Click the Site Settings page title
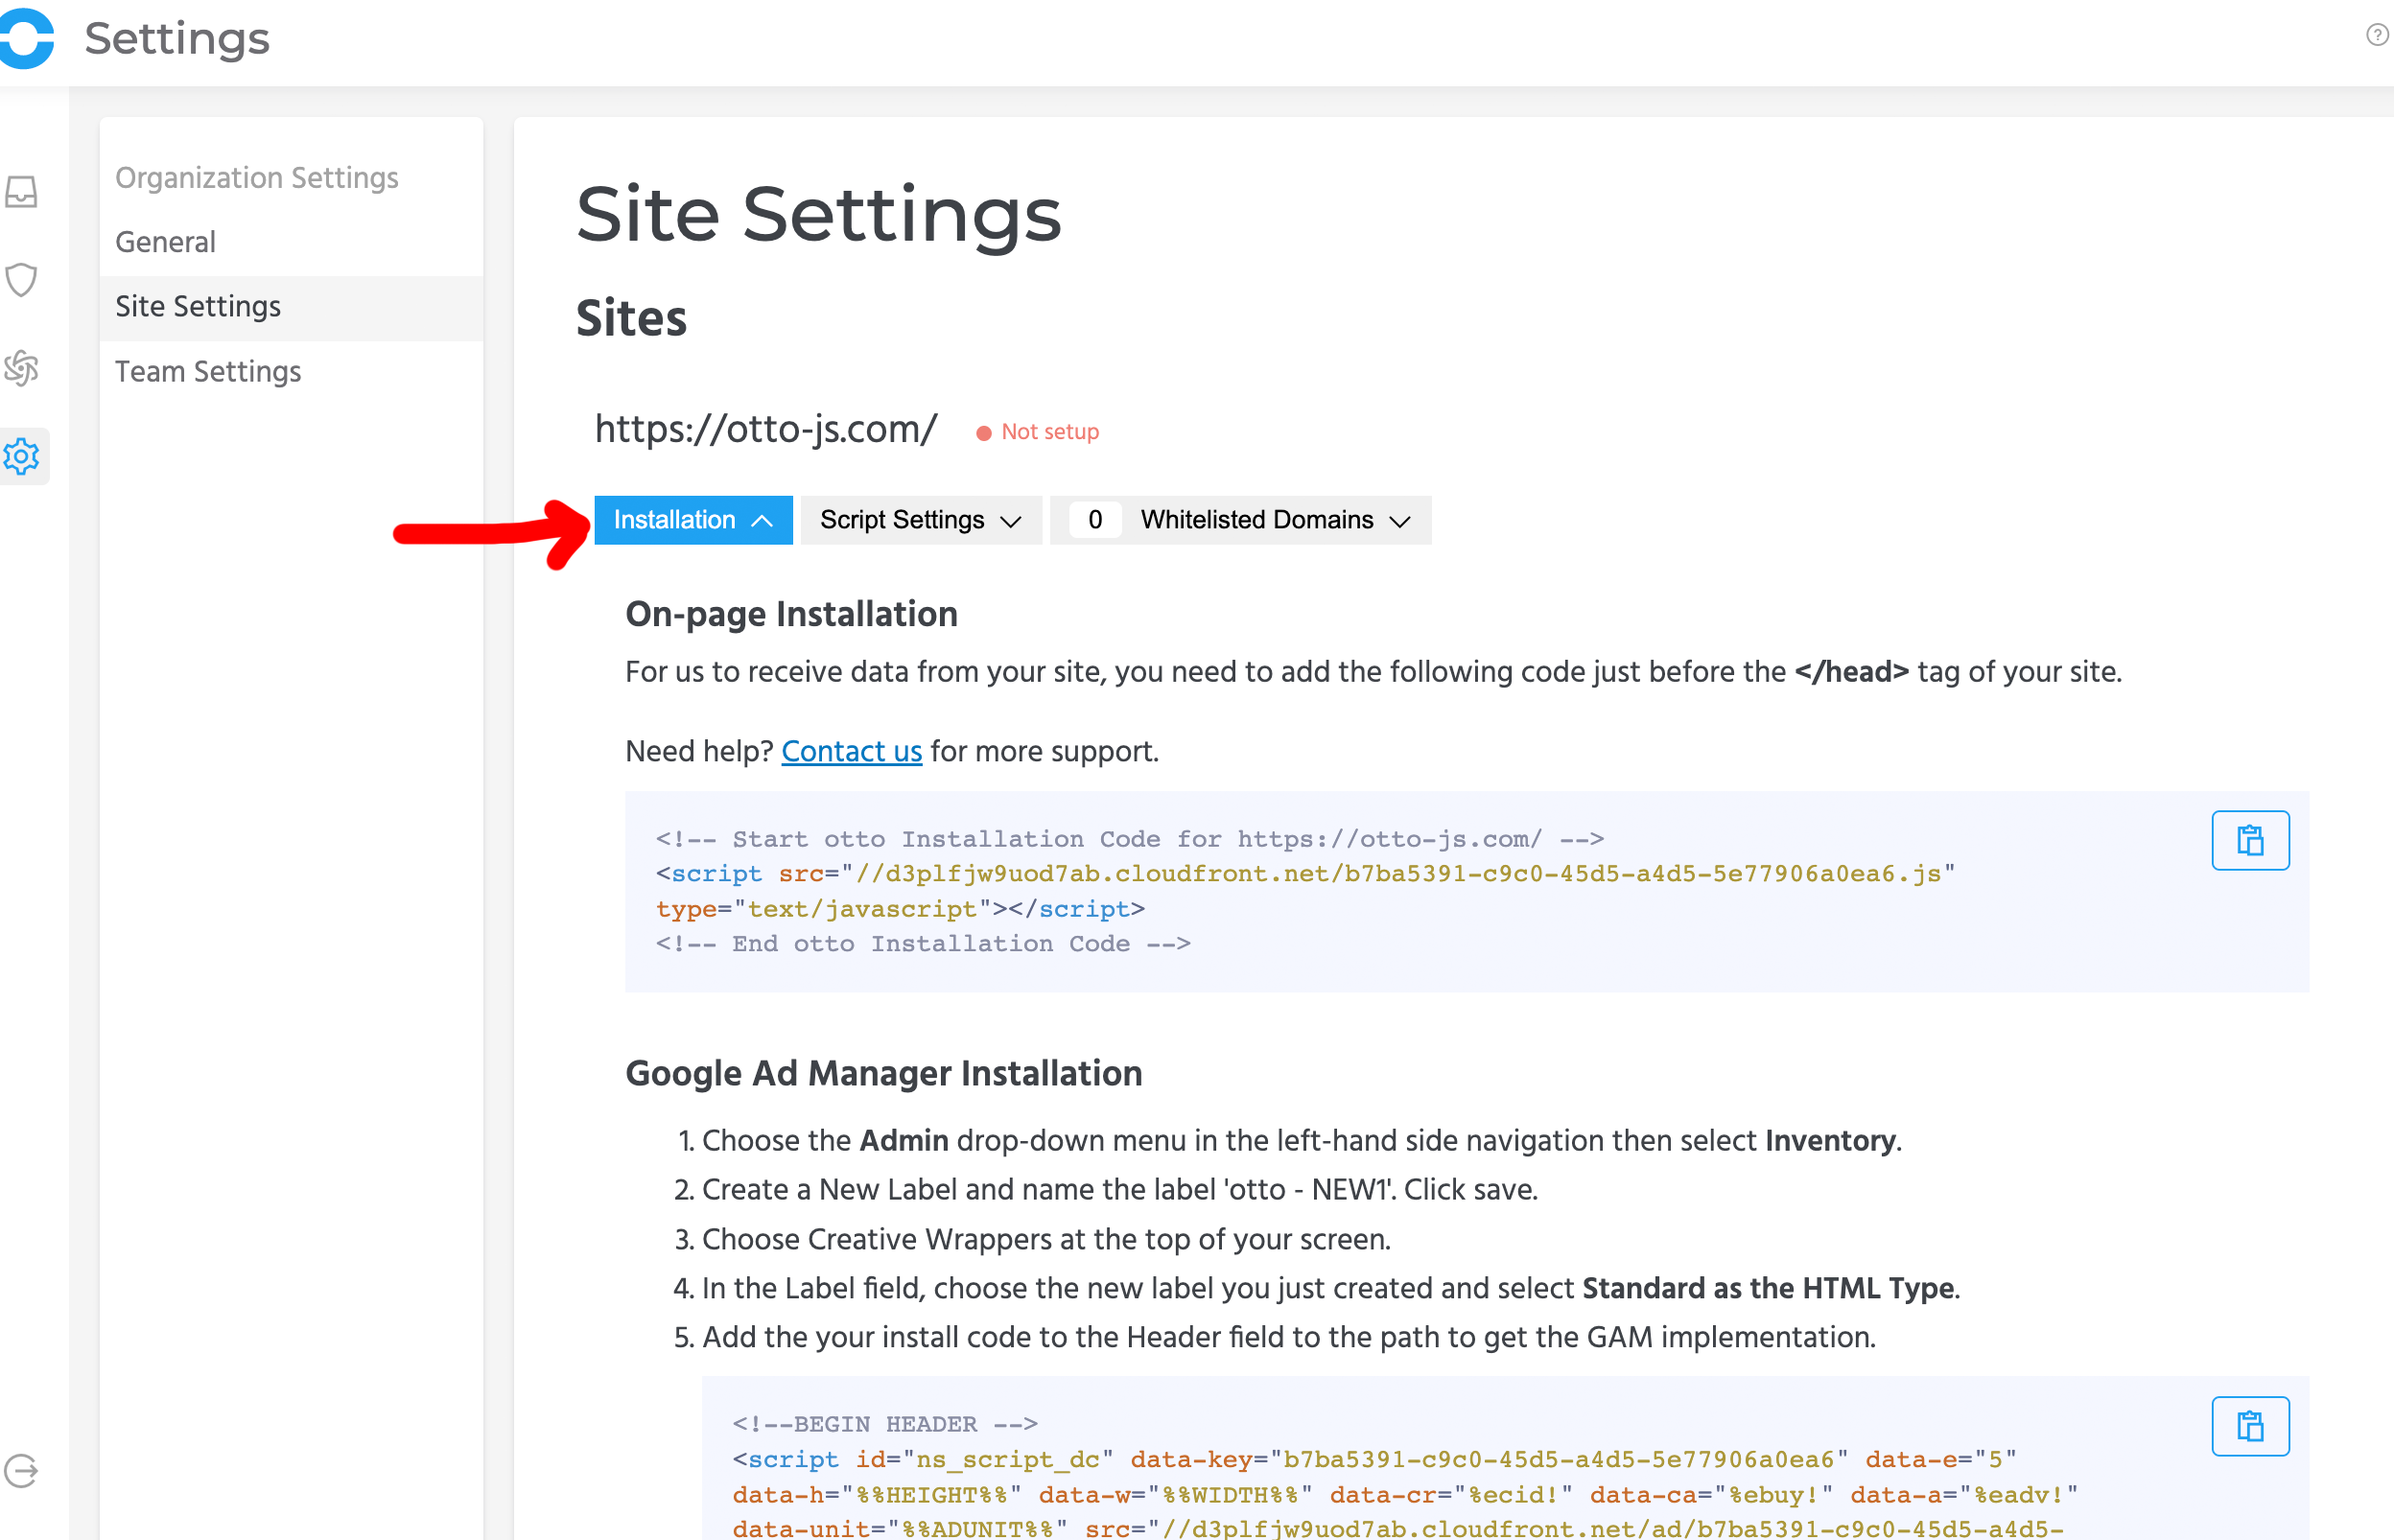This screenshot has height=1540, width=2394. (x=818, y=215)
